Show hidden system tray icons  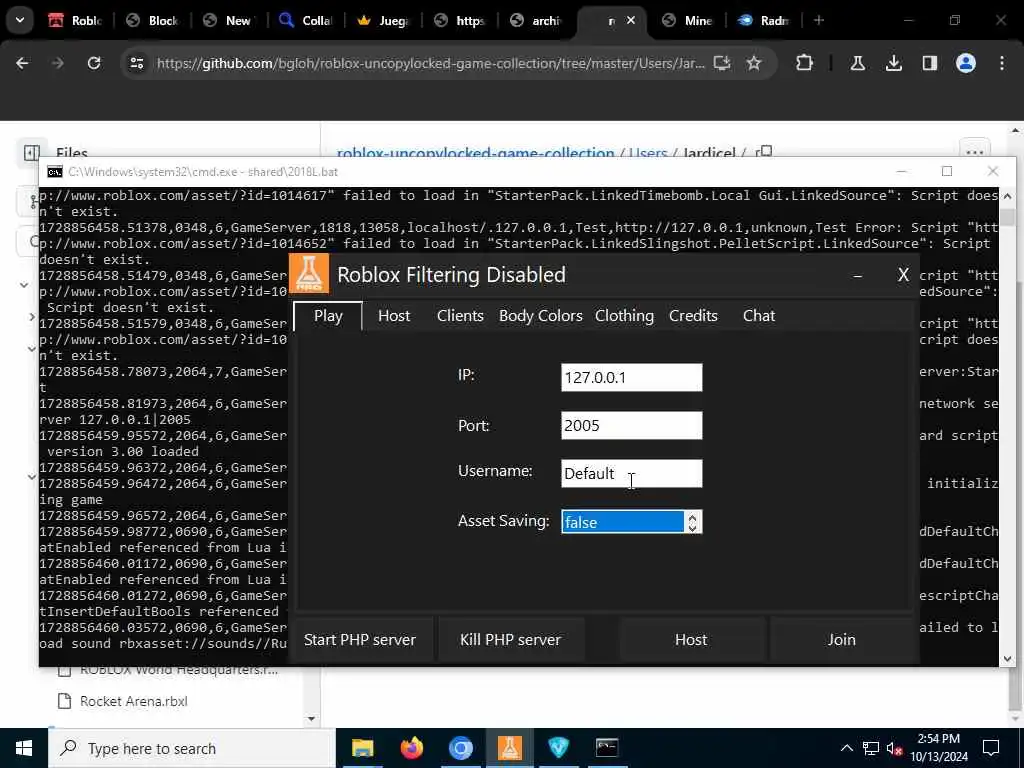[x=846, y=748]
